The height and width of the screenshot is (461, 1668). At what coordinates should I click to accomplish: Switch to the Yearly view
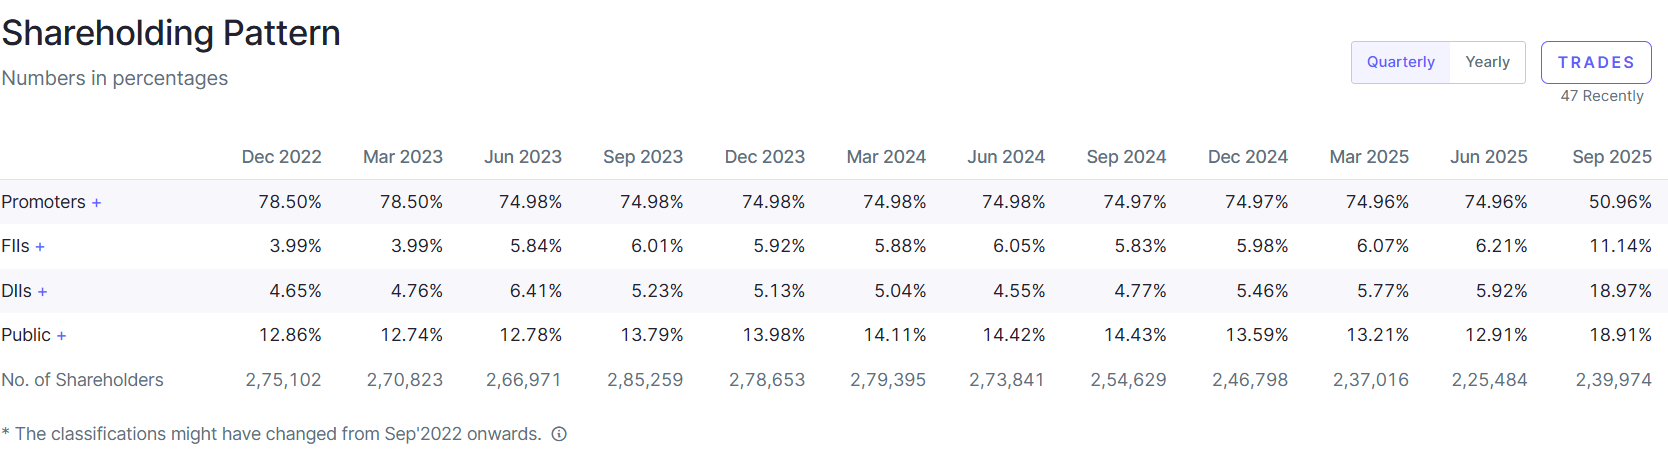(1487, 62)
